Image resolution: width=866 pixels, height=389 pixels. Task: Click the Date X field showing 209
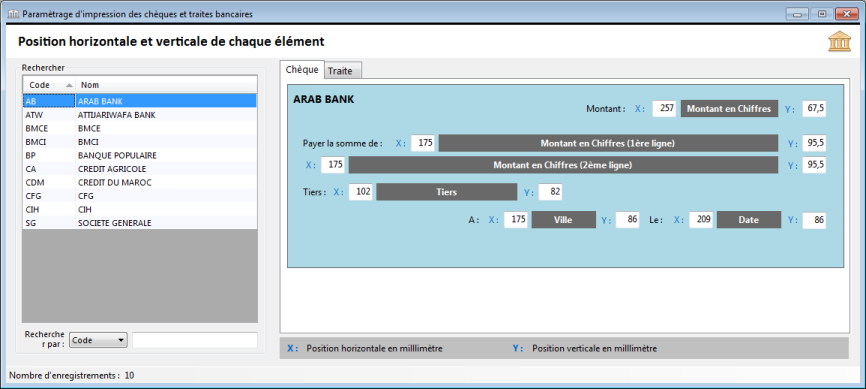pos(701,219)
